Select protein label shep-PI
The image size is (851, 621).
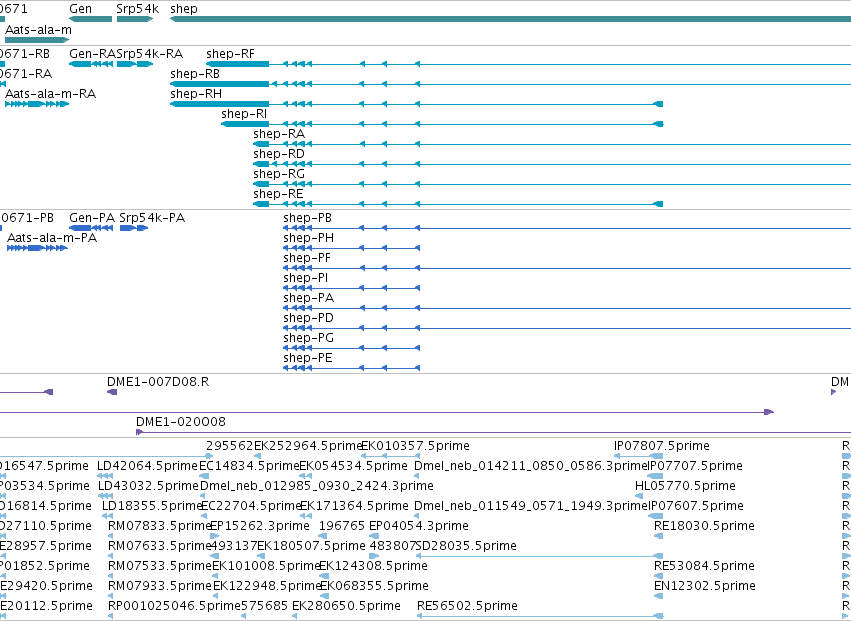(306, 278)
